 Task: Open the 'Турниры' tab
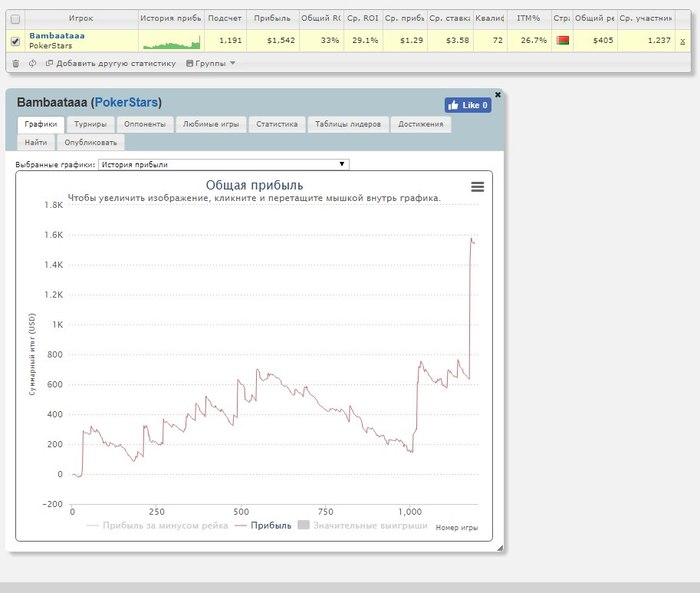click(90, 124)
